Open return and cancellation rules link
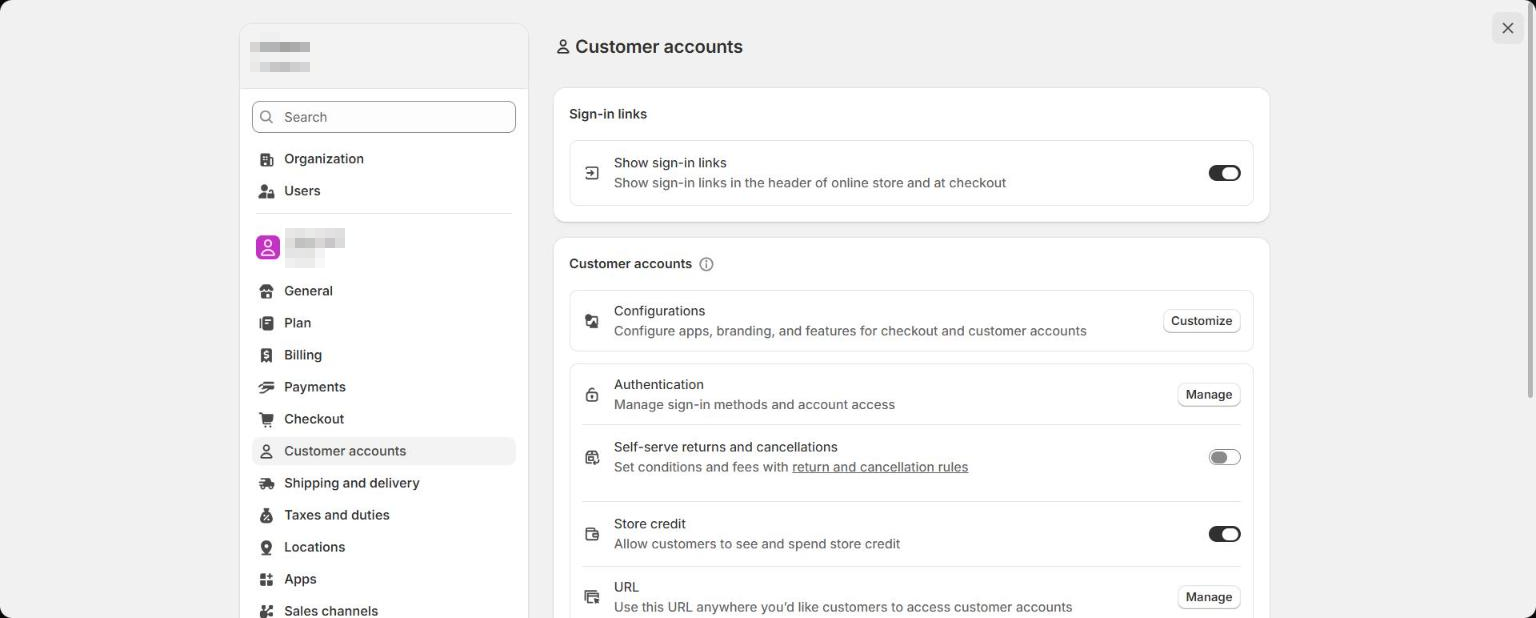1536x618 pixels. click(x=880, y=467)
